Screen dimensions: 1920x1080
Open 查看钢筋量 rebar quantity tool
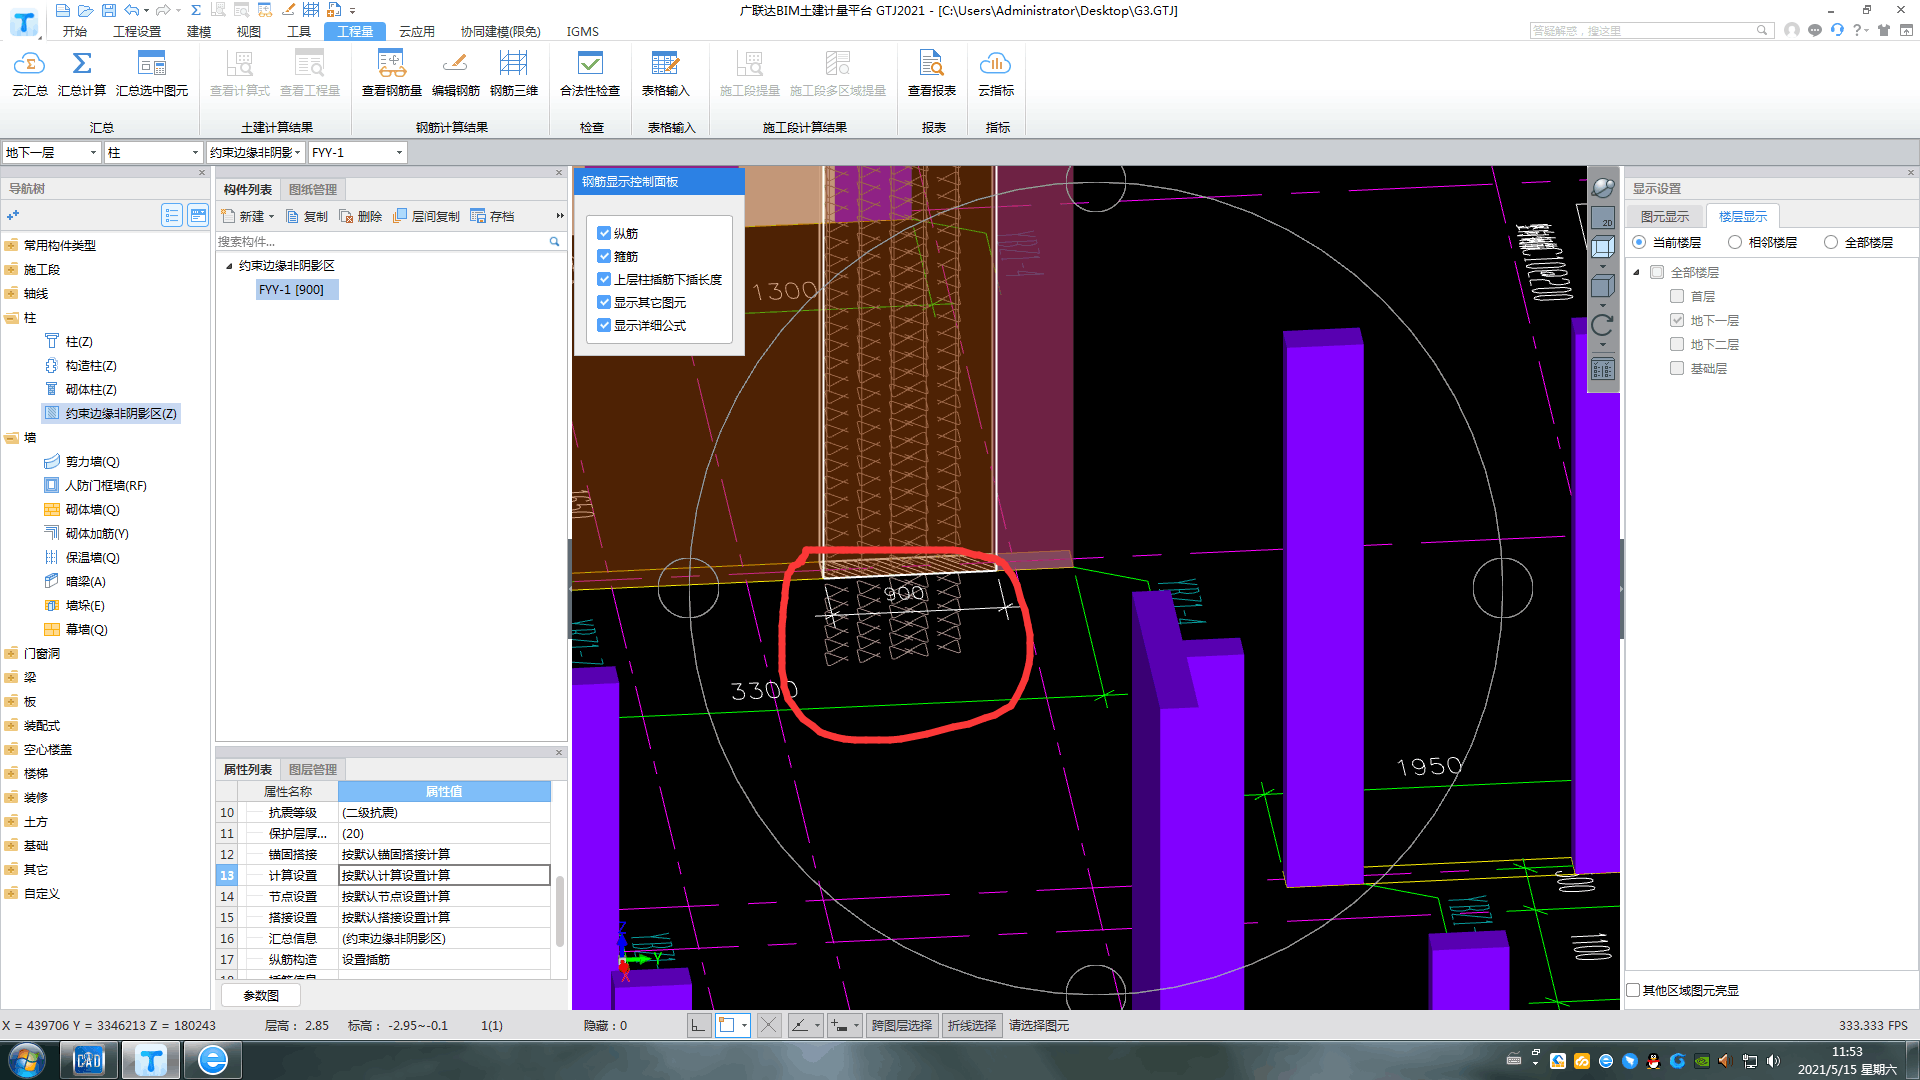[391, 73]
